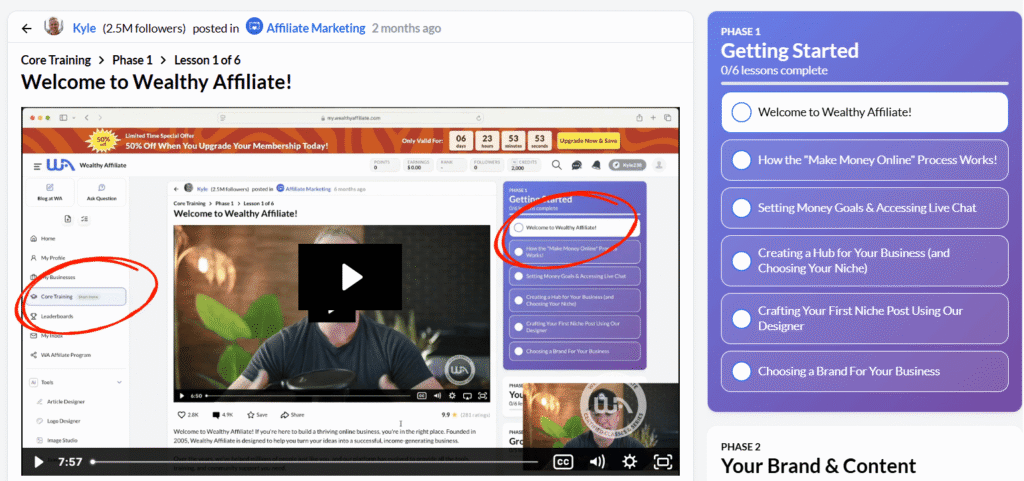Open video settings gear in player bar
This screenshot has height=481, width=1024.
(630, 462)
